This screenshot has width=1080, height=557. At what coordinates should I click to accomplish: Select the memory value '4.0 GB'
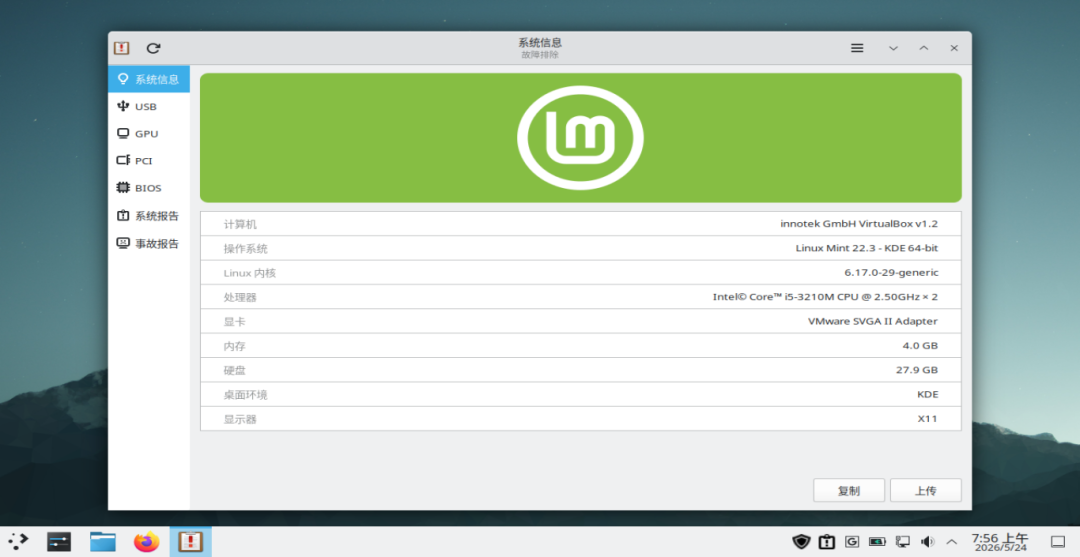click(920, 346)
